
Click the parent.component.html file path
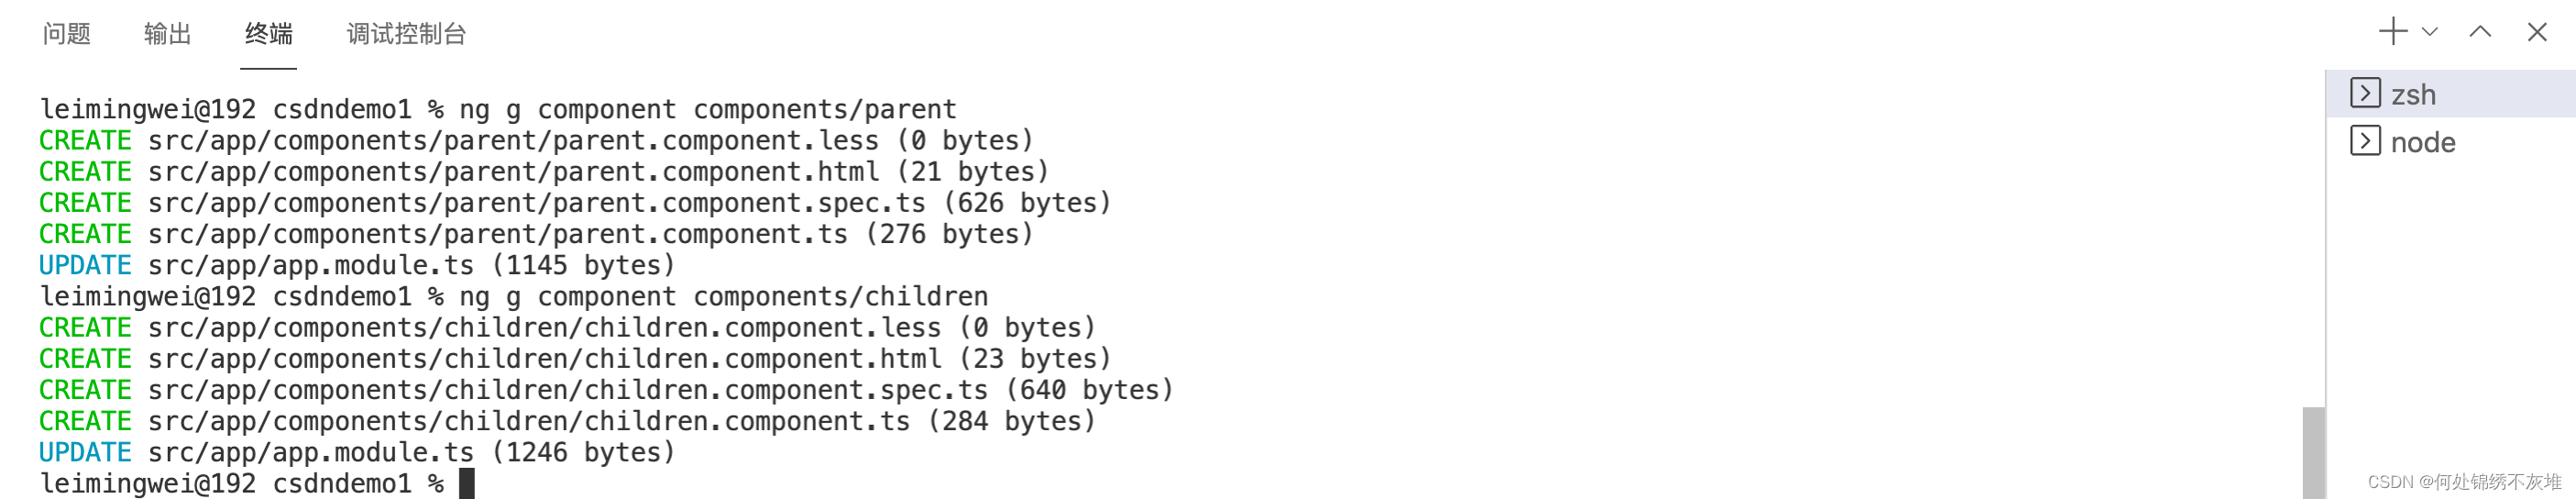coord(513,172)
